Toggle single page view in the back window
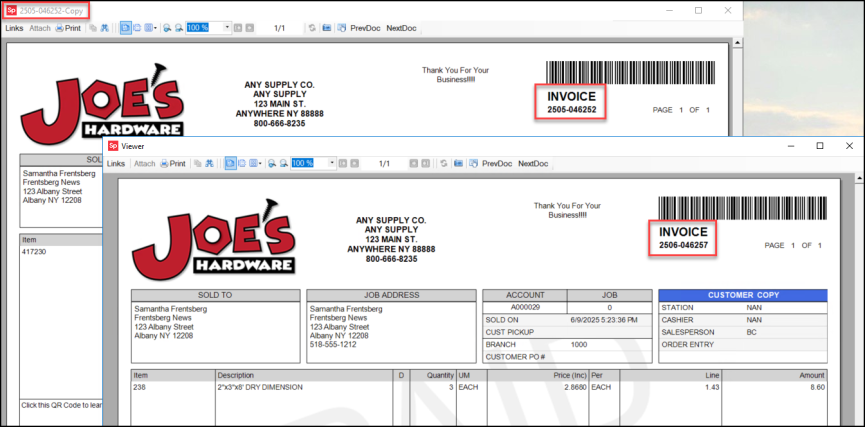This screenshot has height=427, width=865. pos(125,28)
